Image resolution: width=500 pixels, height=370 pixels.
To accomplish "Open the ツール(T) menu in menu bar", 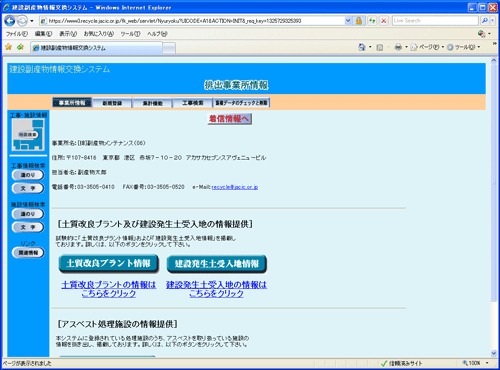I will [130, 34].
